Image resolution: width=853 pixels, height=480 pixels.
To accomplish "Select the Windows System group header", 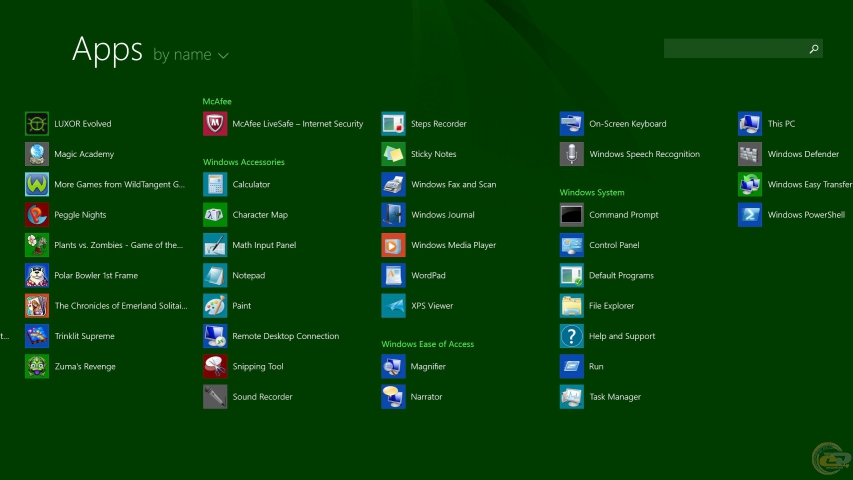I will pyautogui.click(x=592, y=192).
